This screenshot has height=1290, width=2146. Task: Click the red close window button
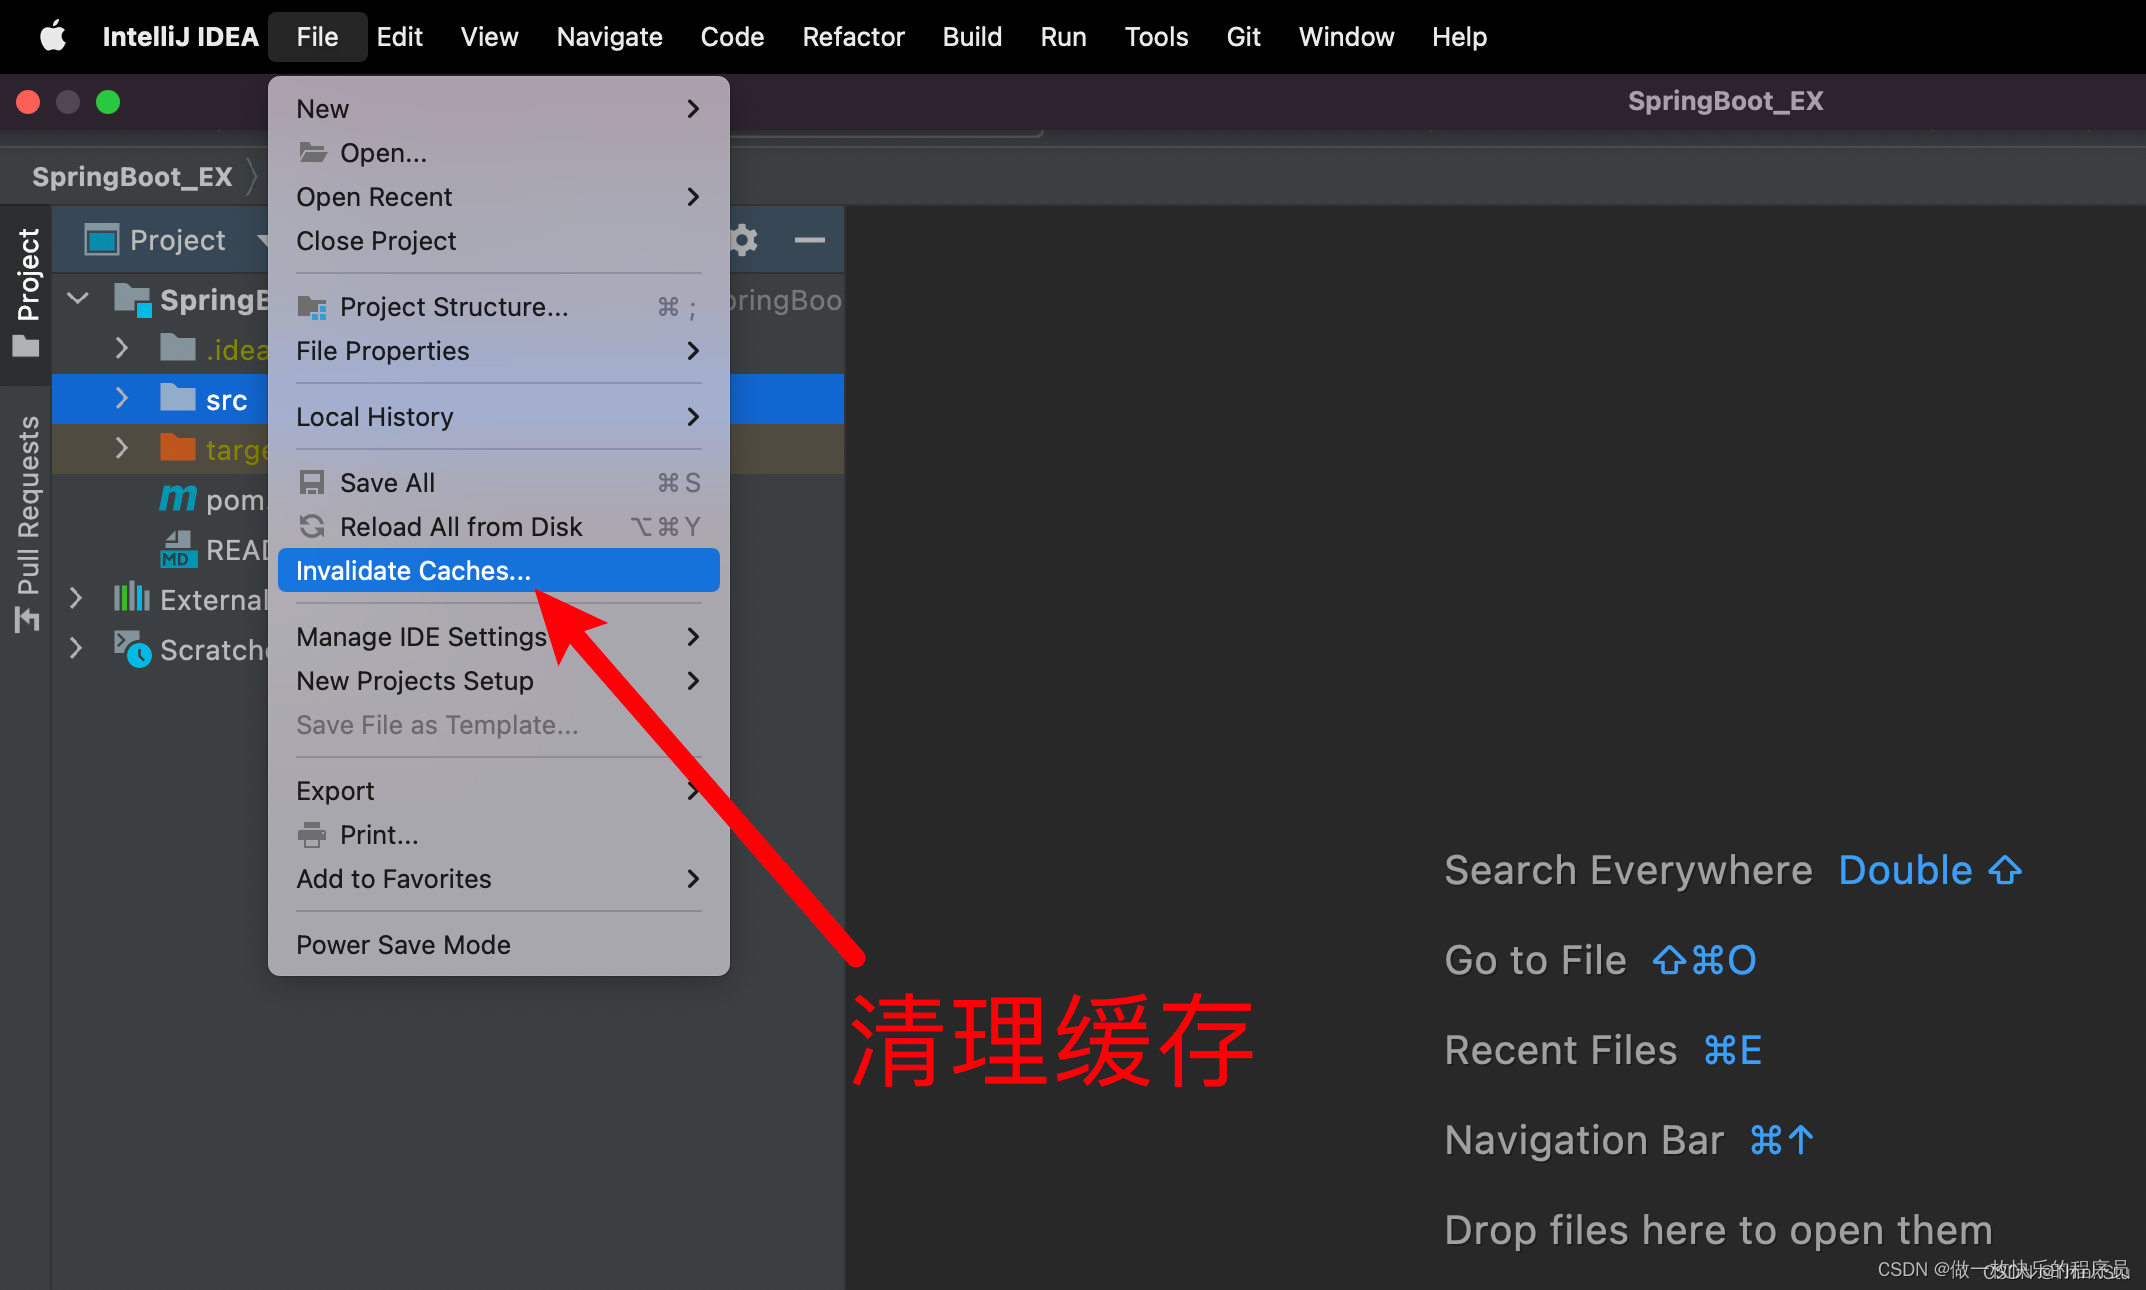pos(28,102)
